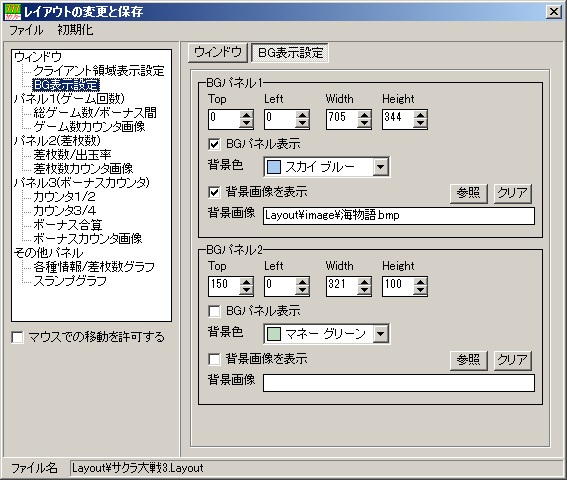Open the スカイブルー background color dropdown
The height and width of the screenshot is (480, 567).
pyautogui.click(x=380, y=167)
